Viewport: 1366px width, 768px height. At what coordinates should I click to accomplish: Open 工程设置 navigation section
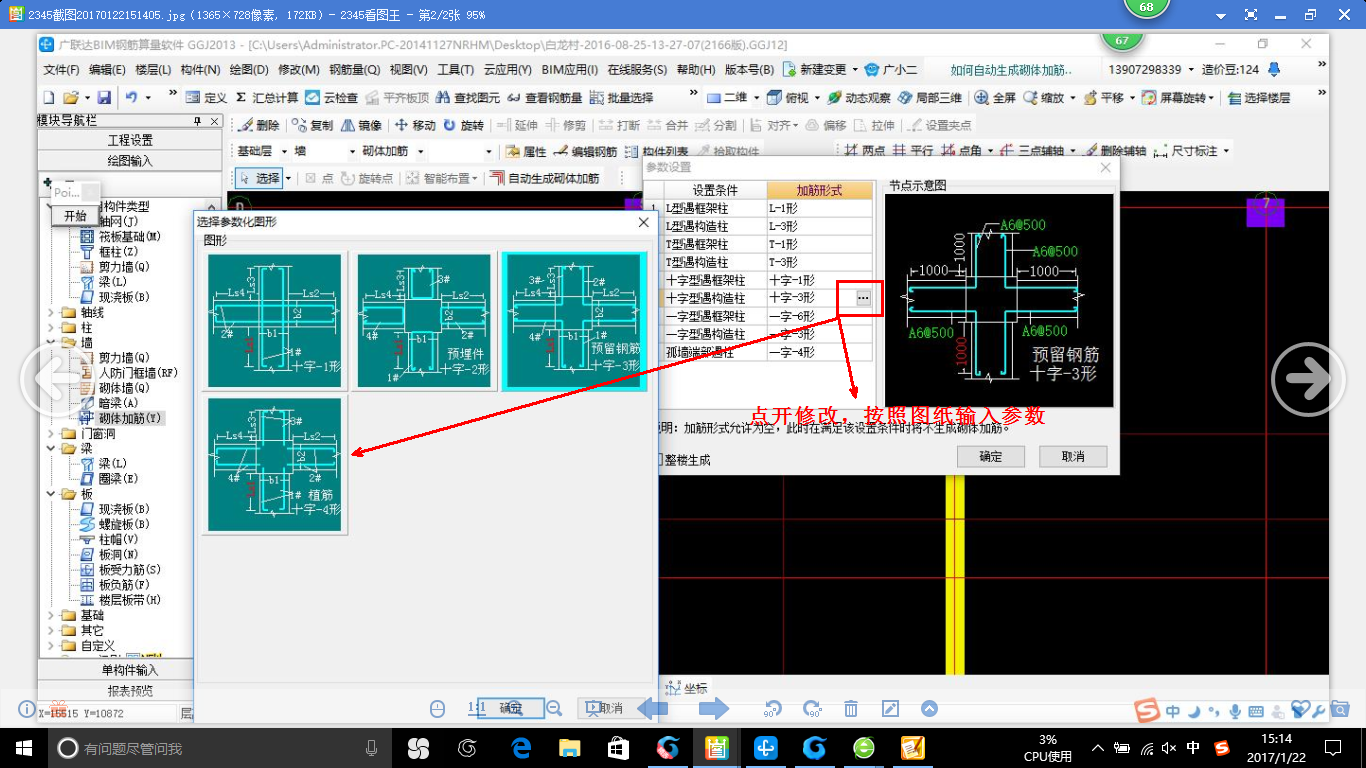(x=130, y=140)
